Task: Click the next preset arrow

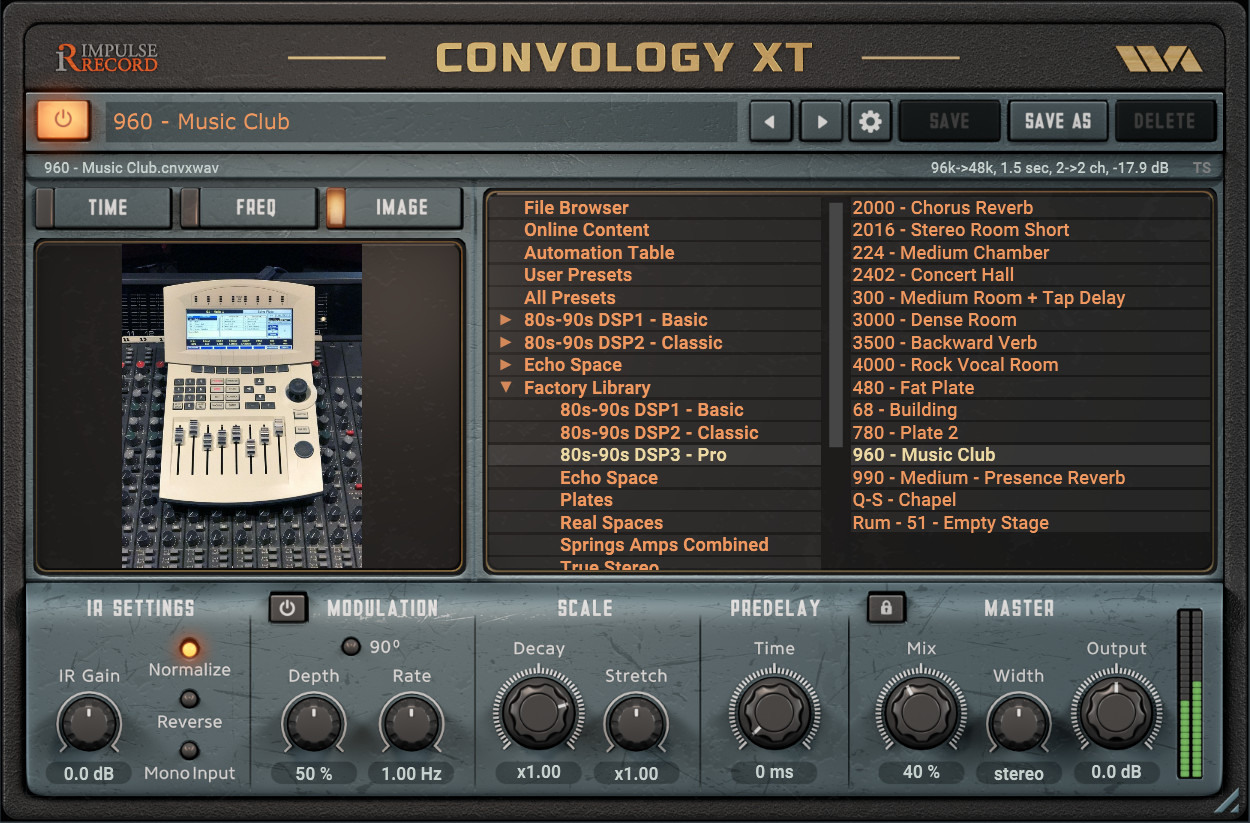Action: (820, 120)
